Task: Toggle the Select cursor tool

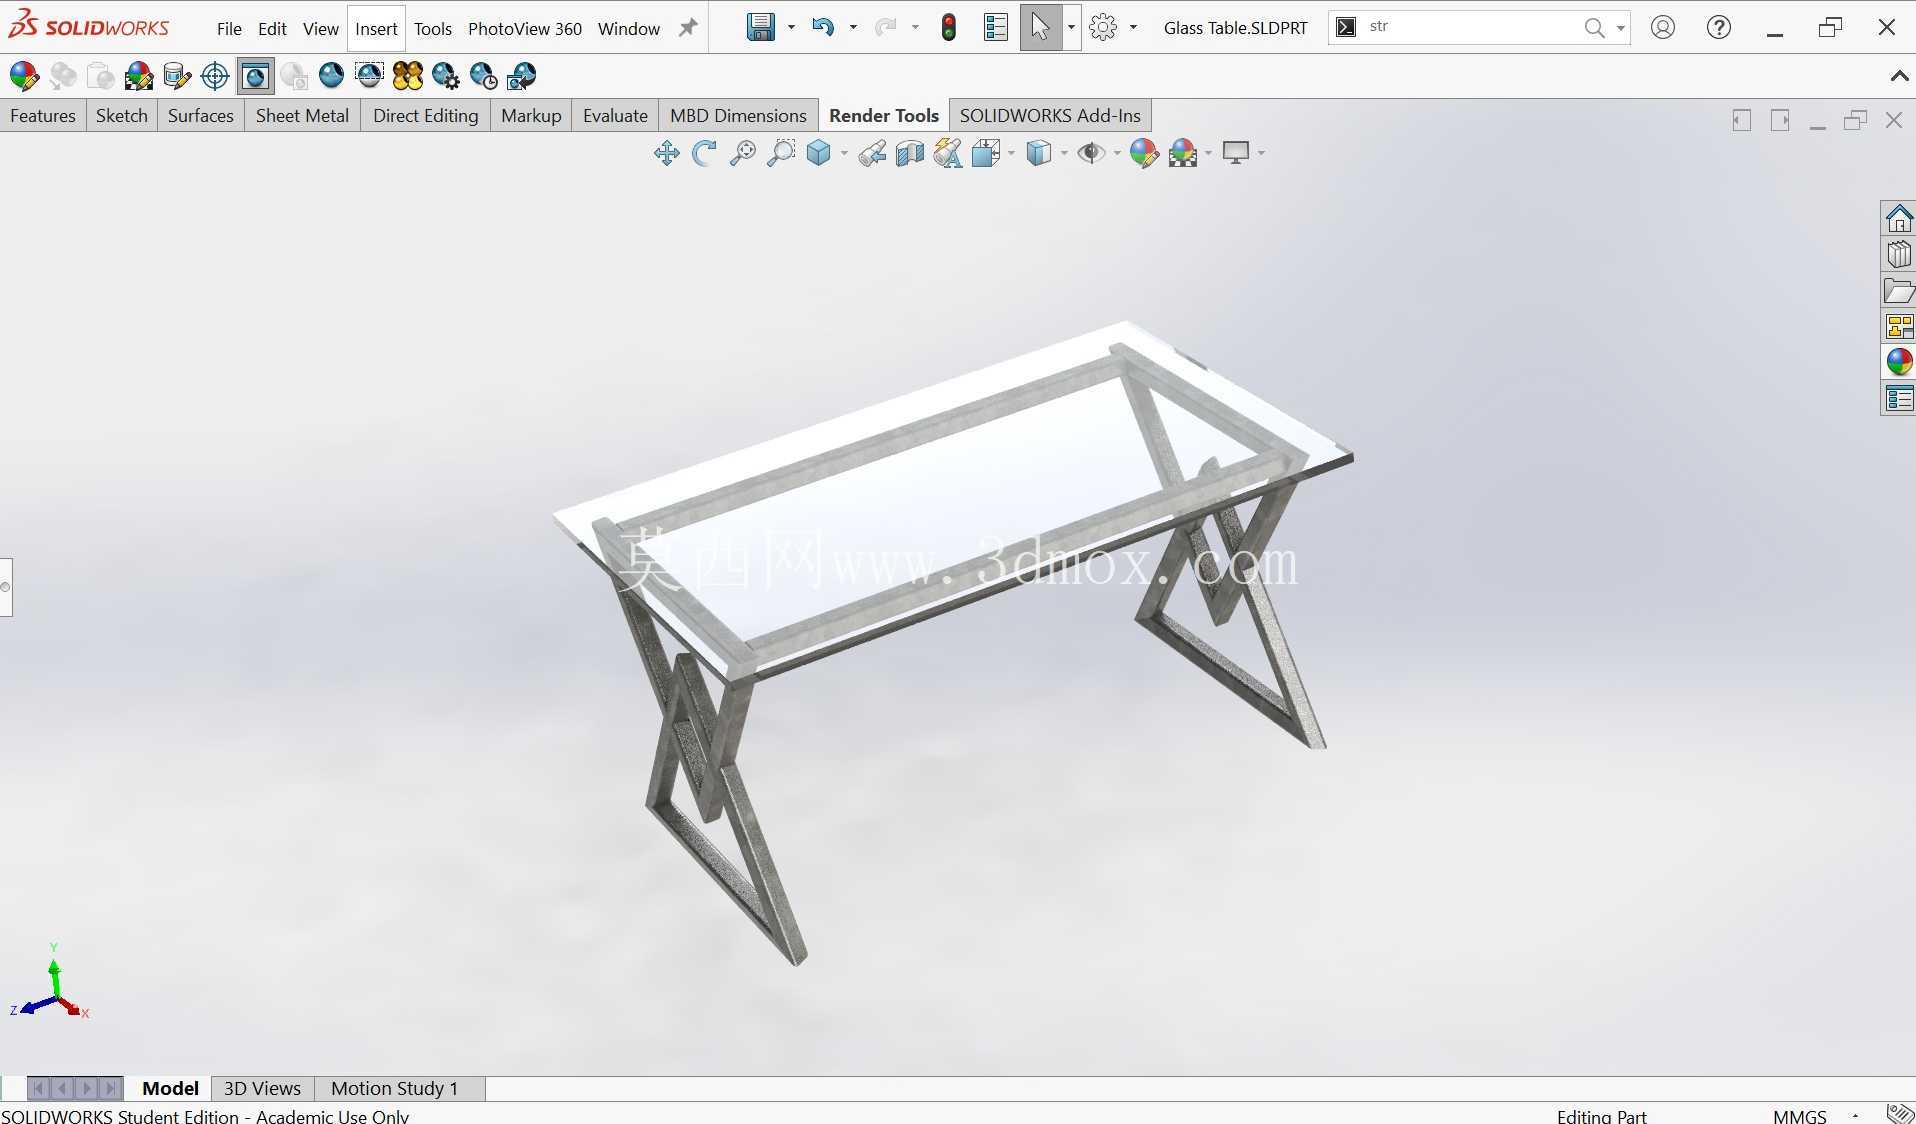Action: 1041,27
